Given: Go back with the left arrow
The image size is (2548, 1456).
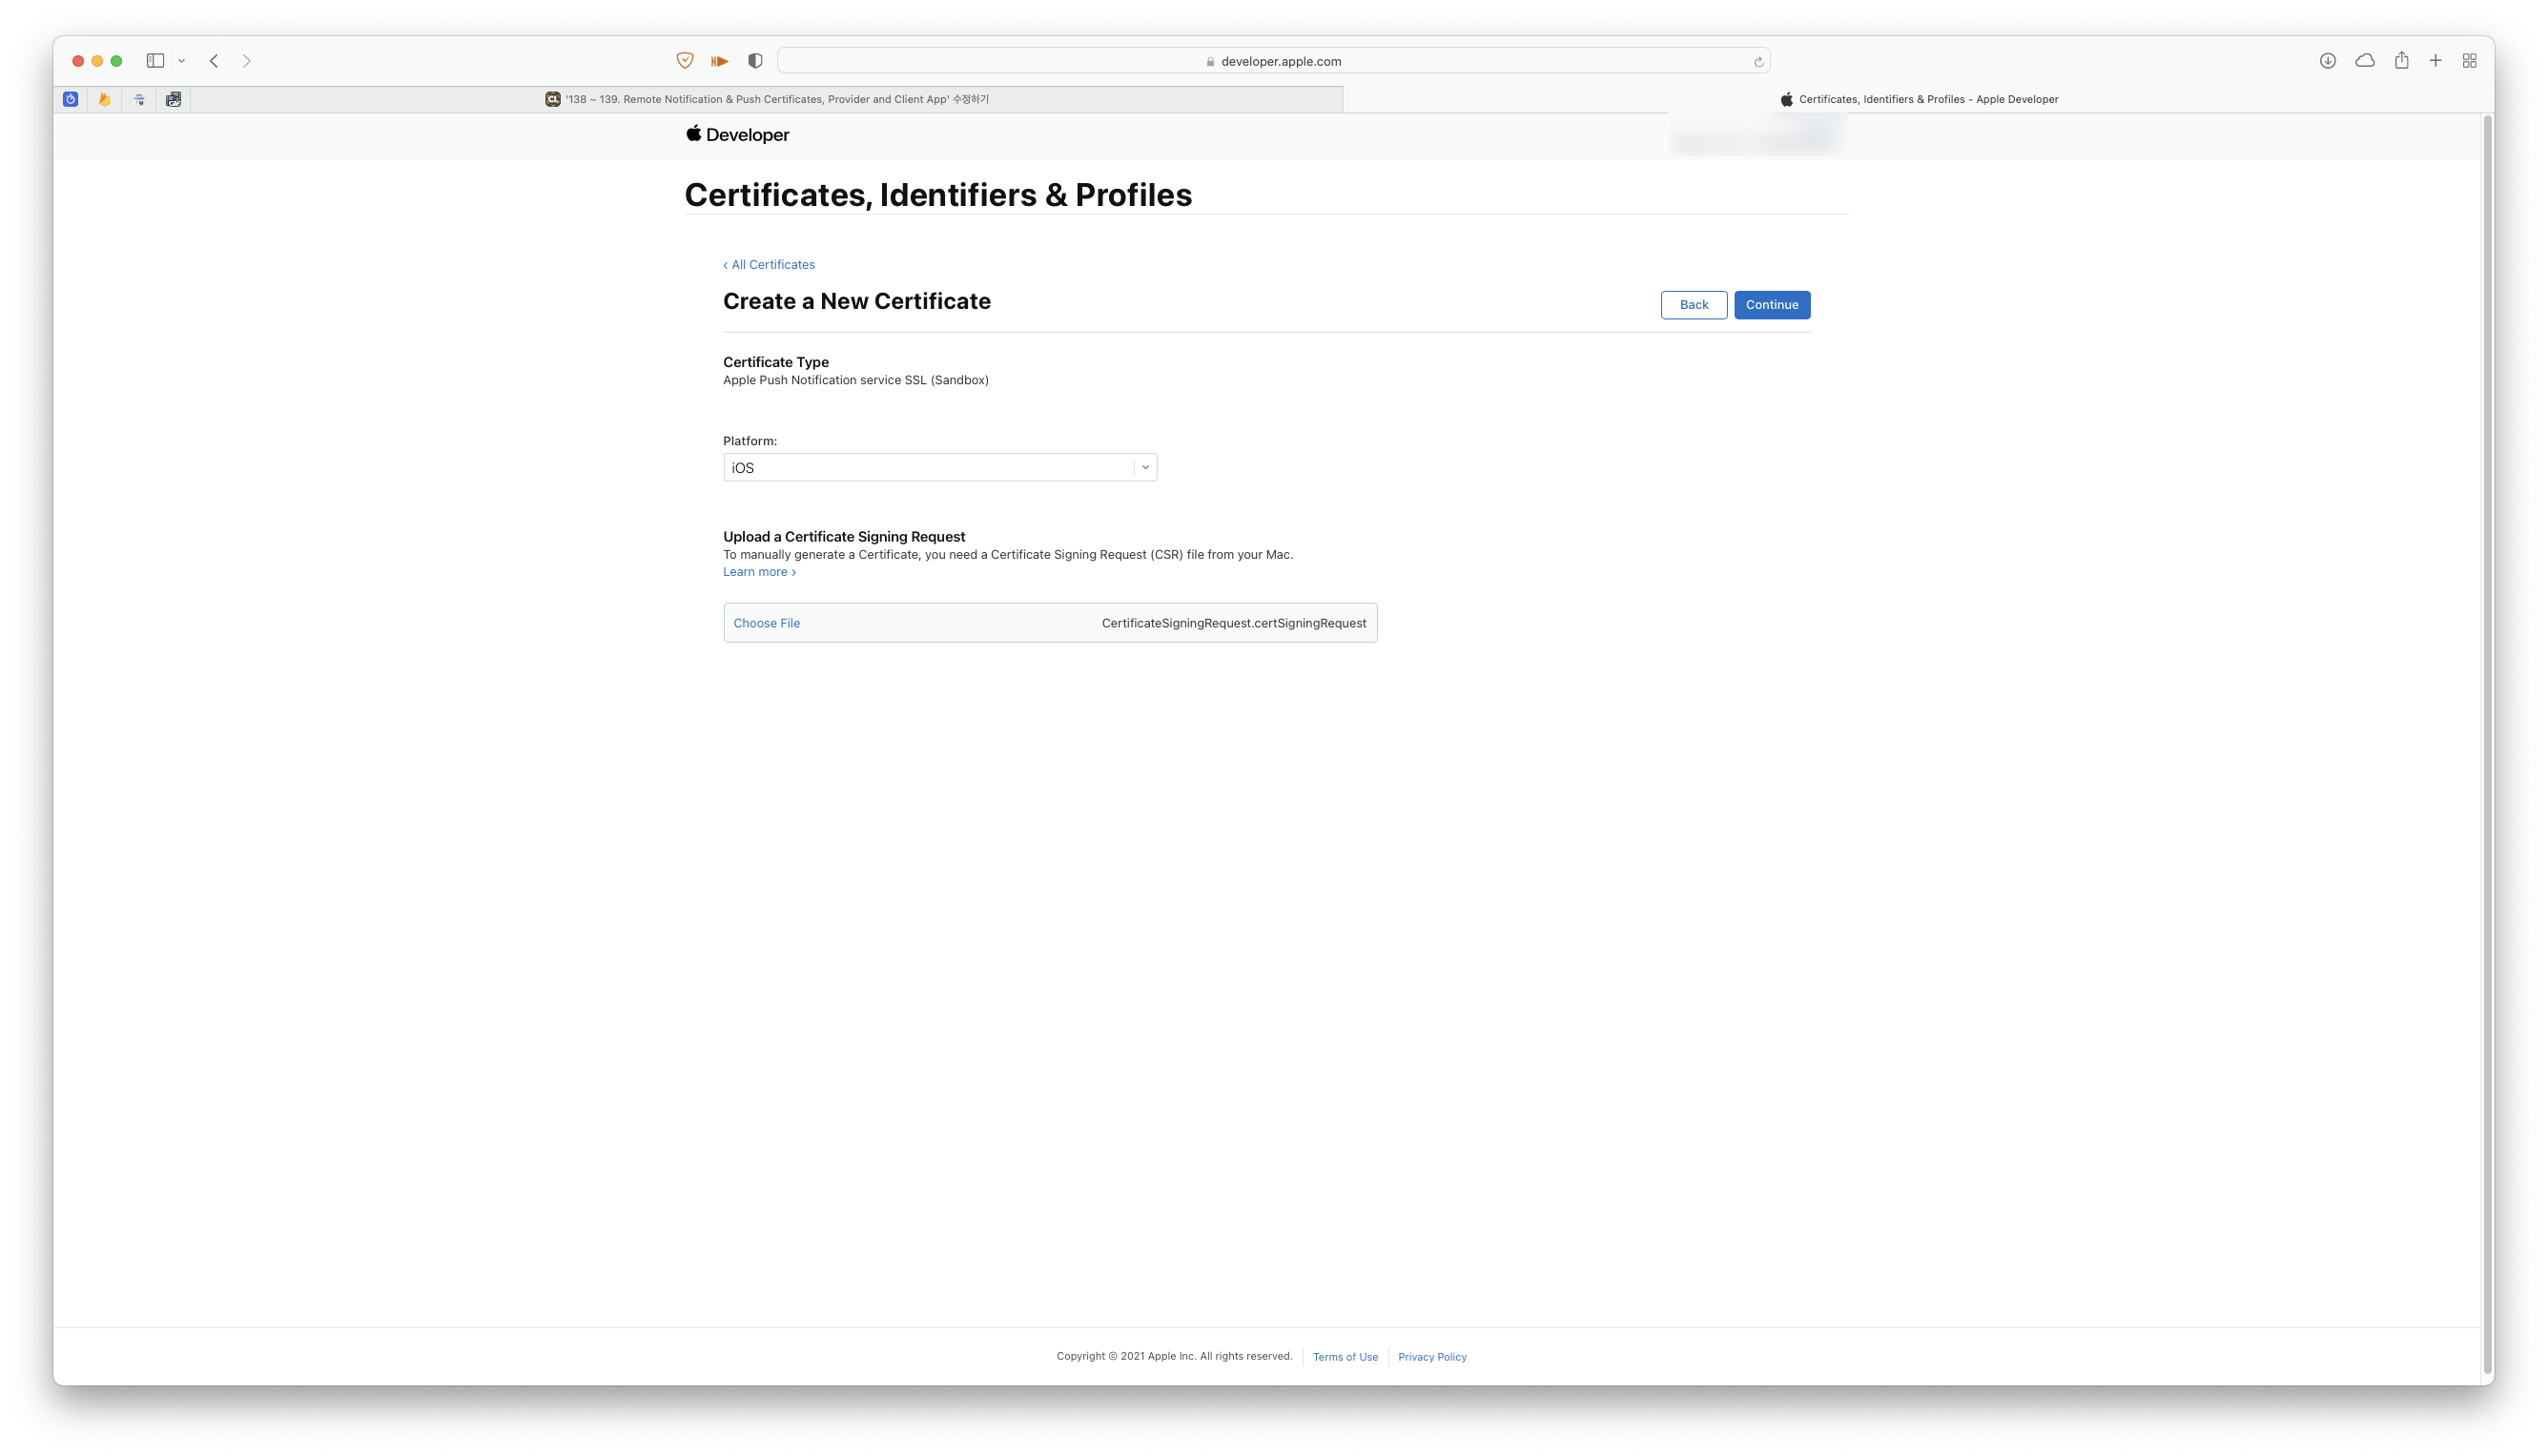Looking at the screenshot, I should point(214,61).
